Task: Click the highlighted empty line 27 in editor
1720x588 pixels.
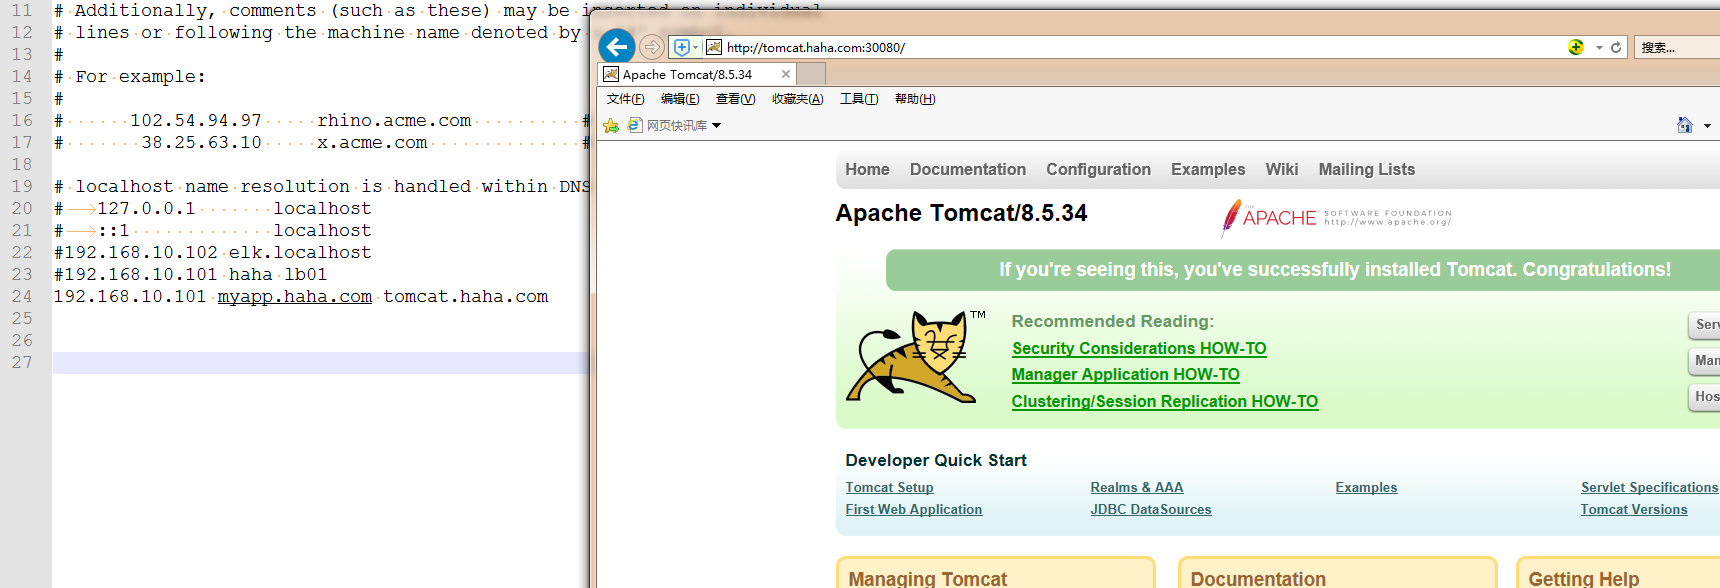Action: coord(320,362)
